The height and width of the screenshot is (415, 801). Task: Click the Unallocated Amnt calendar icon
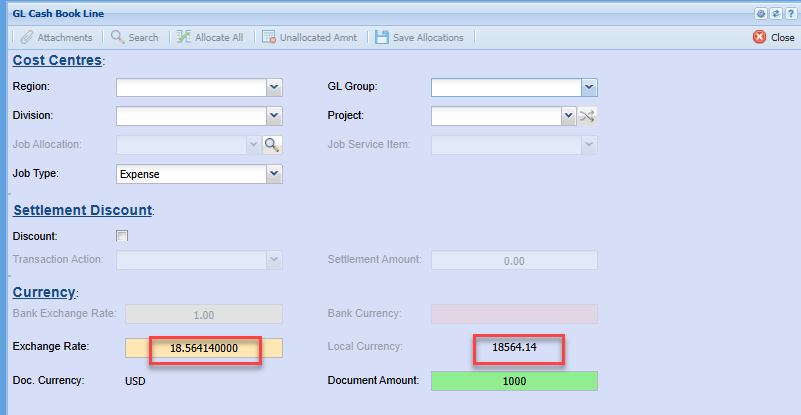[269, 37]
